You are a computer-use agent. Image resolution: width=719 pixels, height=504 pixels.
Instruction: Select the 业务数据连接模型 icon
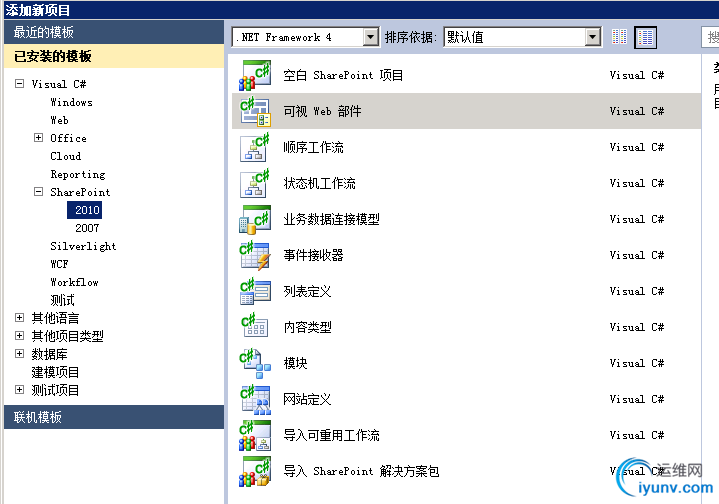(x=255, y=219)
